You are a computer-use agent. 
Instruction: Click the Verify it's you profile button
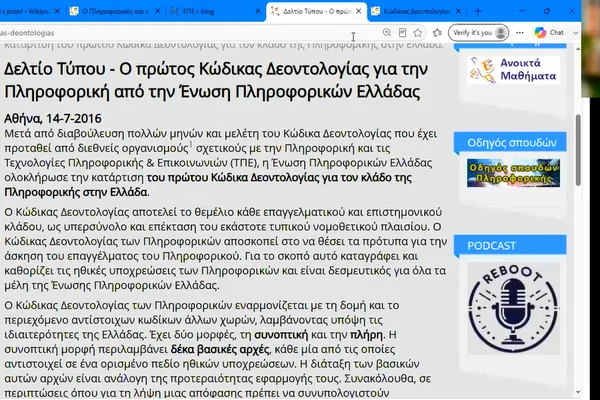[478, 33]
